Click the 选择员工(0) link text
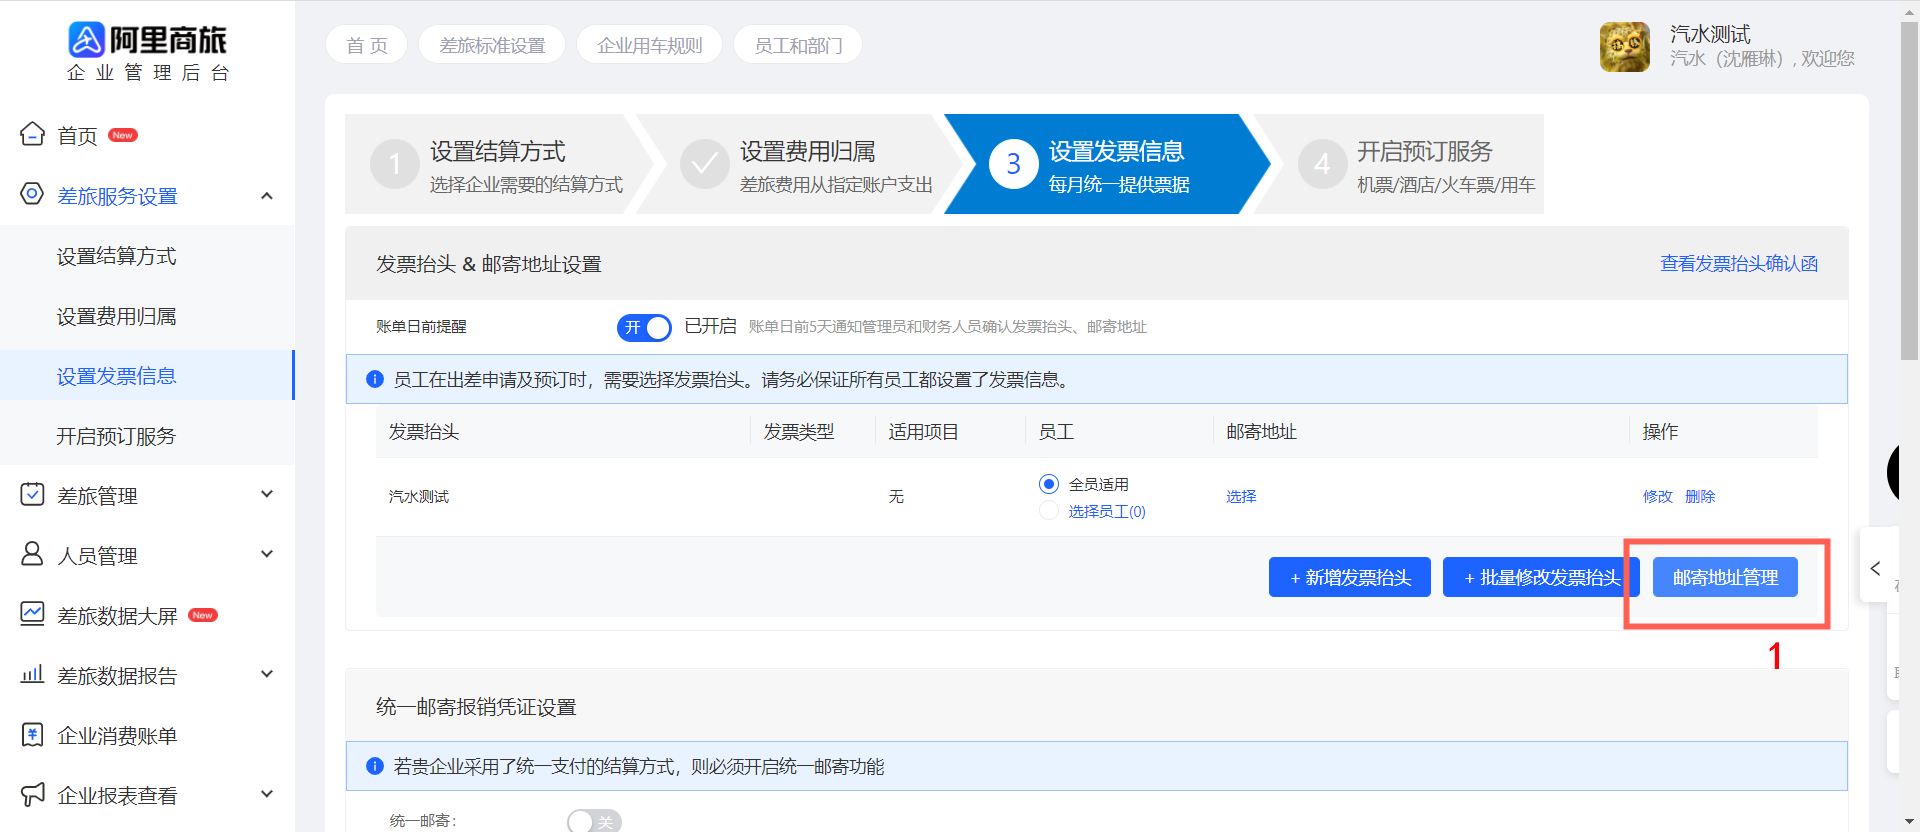Image resolution: width=1920 pixels, height=832 pixels. point(1107,511)
